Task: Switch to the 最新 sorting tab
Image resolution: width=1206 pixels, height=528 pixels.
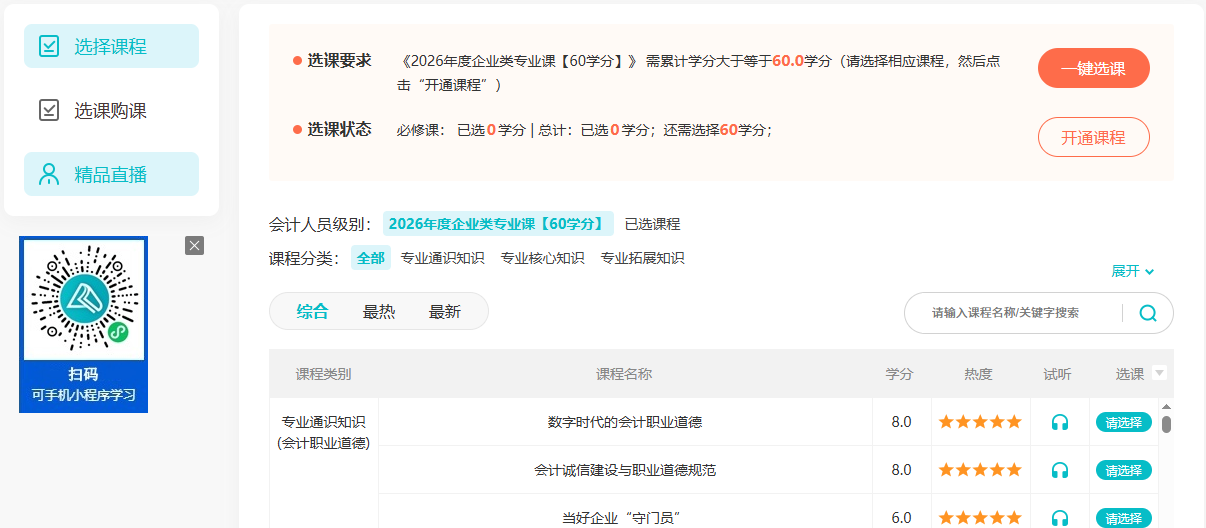Action: (445, 312)
